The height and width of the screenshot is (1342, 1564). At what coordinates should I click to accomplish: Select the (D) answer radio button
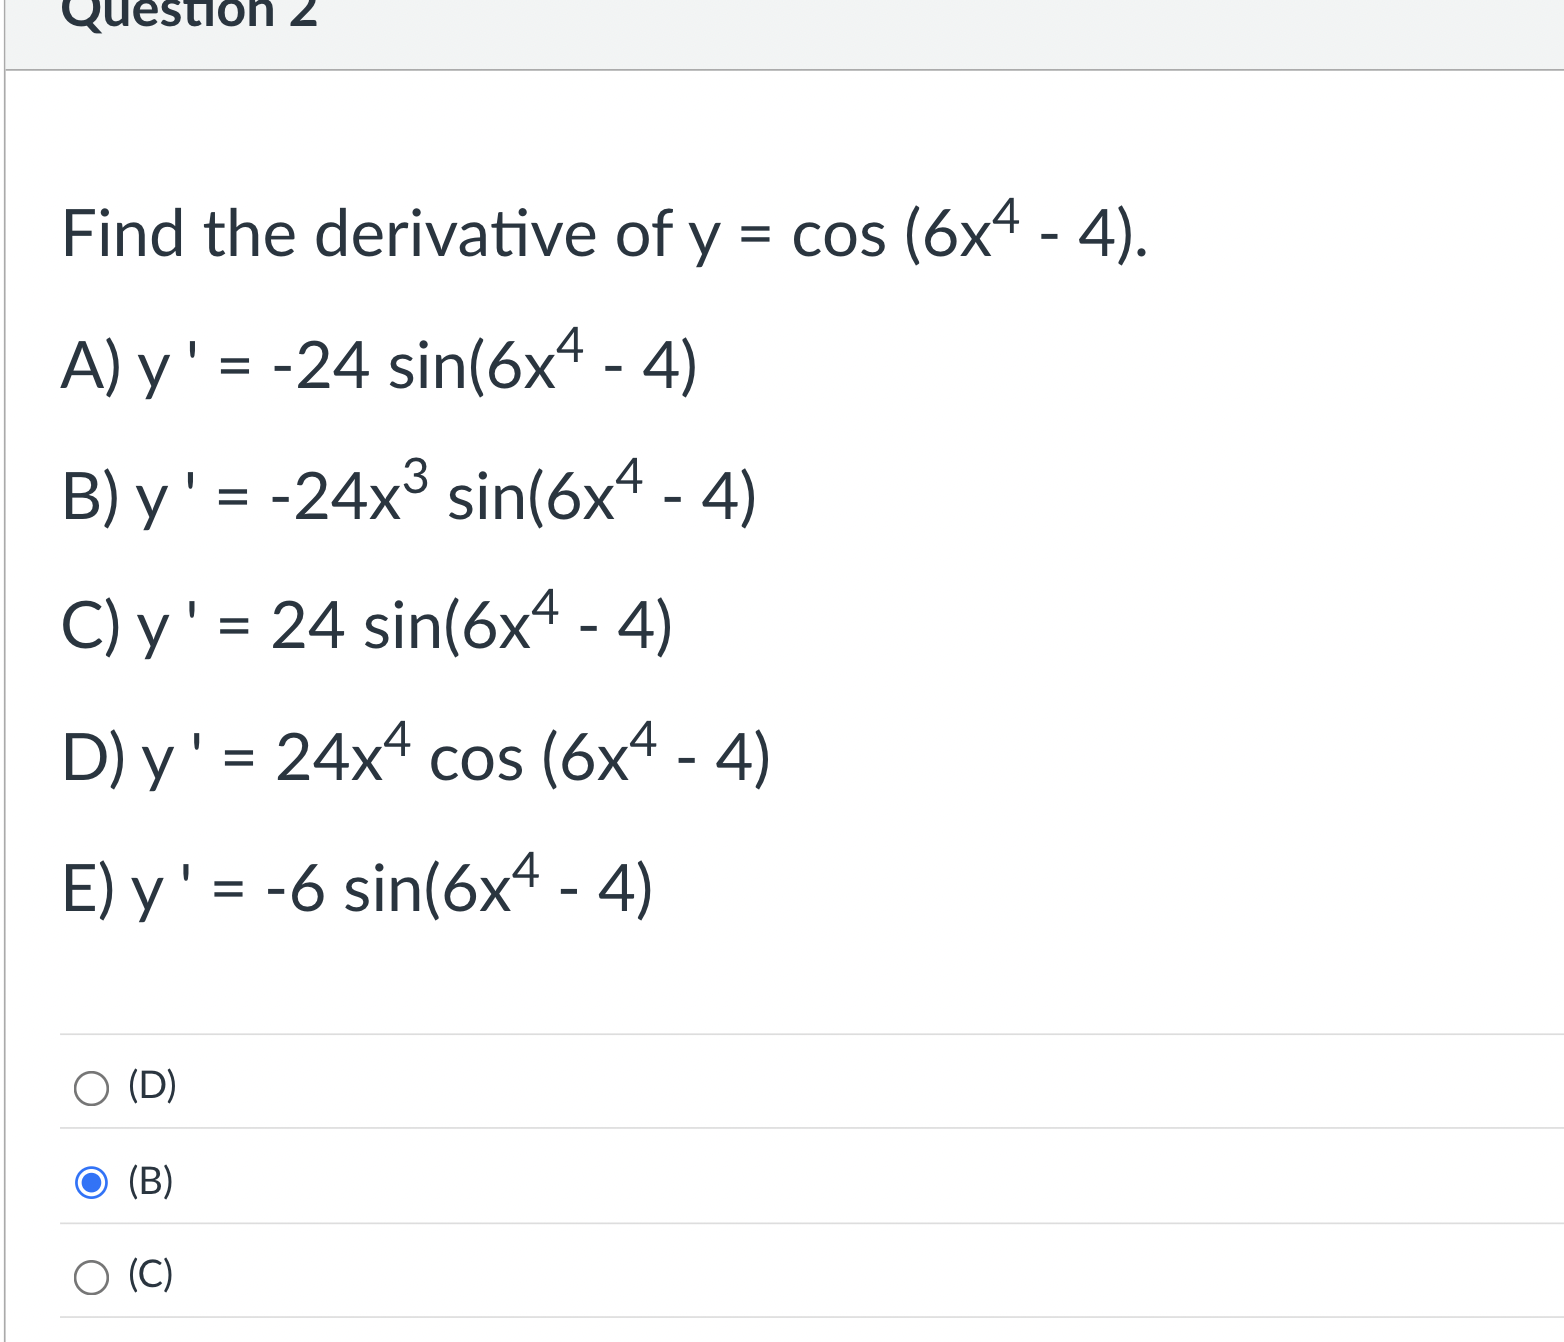click(91, 1088)
